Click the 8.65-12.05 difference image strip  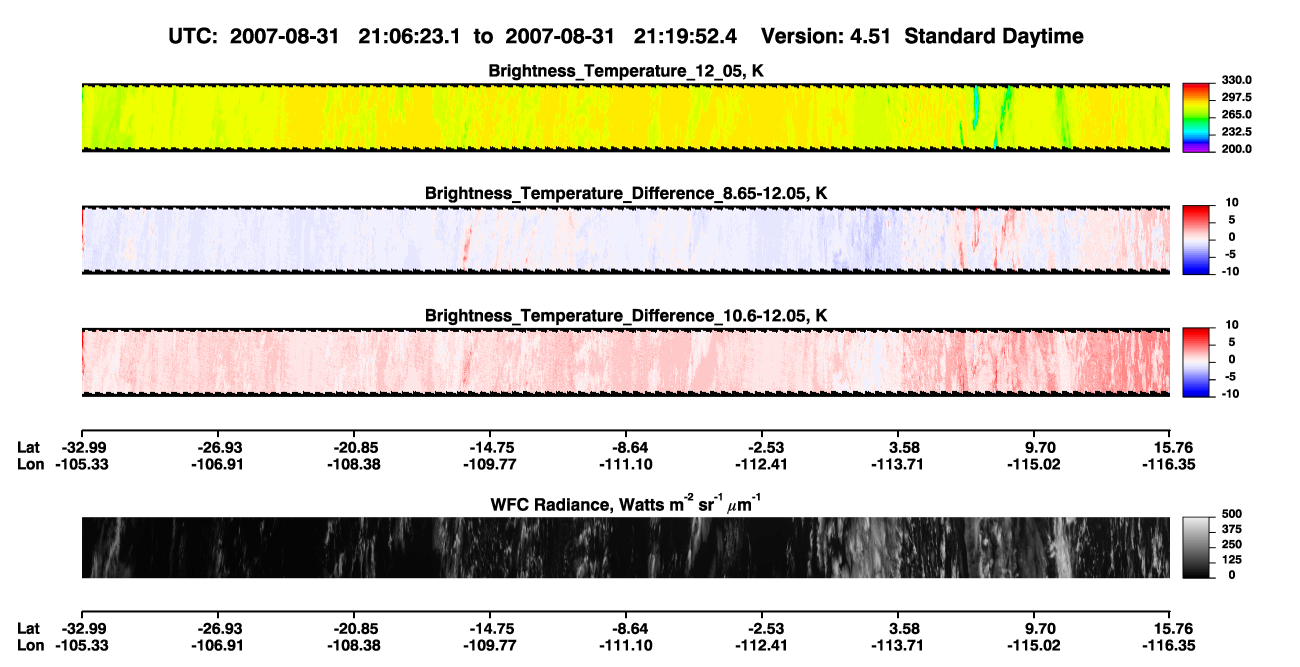pyautogui.click(x=625, y=239)
